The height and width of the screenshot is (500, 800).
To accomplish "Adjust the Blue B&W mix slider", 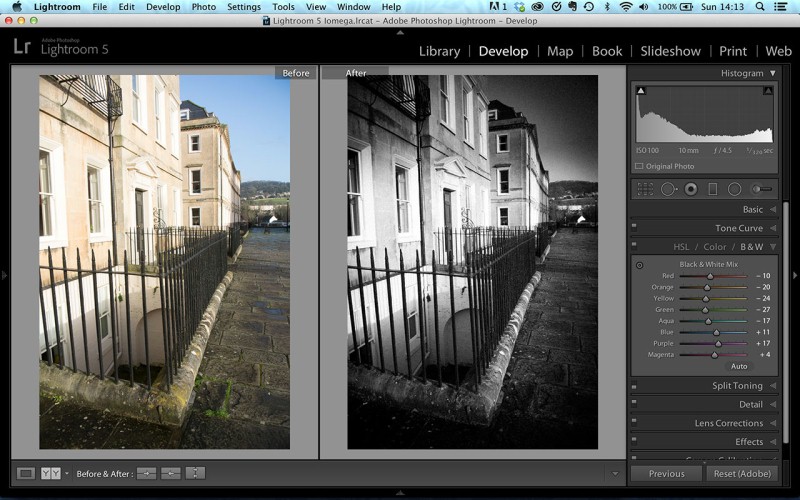I will (x=716, y=332).
